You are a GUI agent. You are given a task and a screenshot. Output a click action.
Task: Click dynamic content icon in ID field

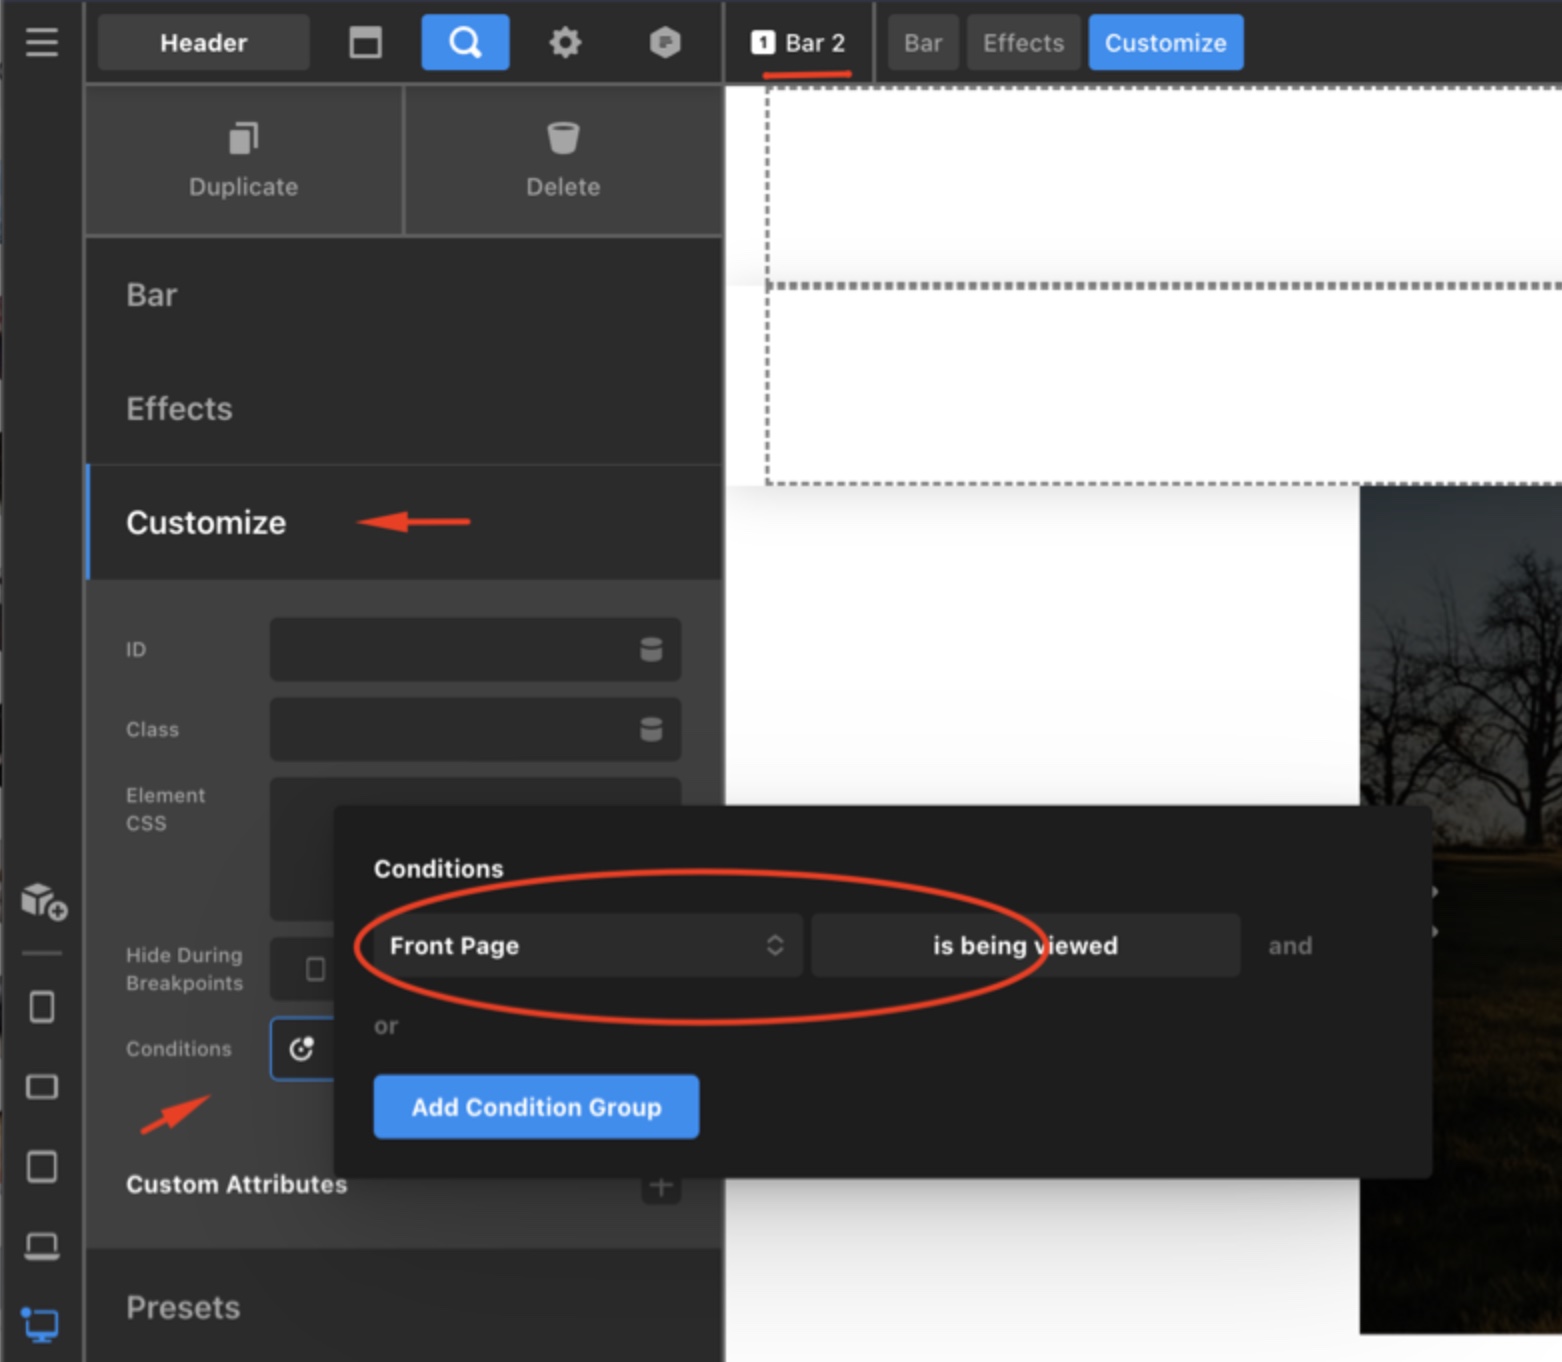[x=651, y=650]
